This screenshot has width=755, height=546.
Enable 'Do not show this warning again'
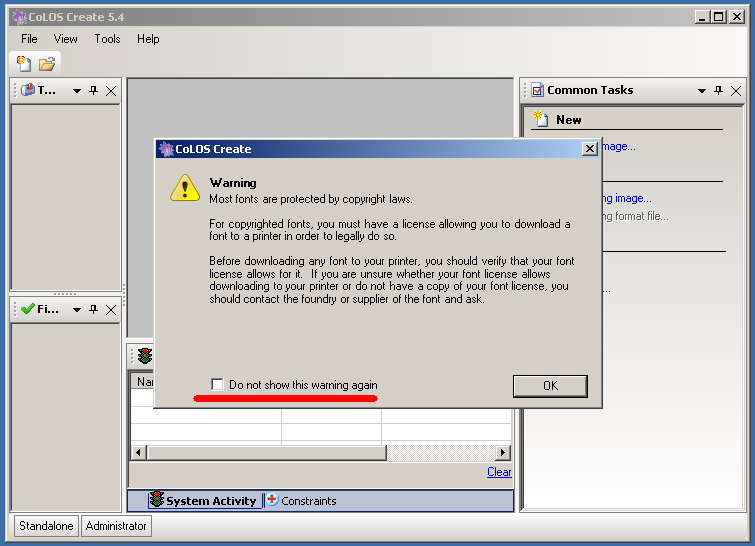pos(217,385)
